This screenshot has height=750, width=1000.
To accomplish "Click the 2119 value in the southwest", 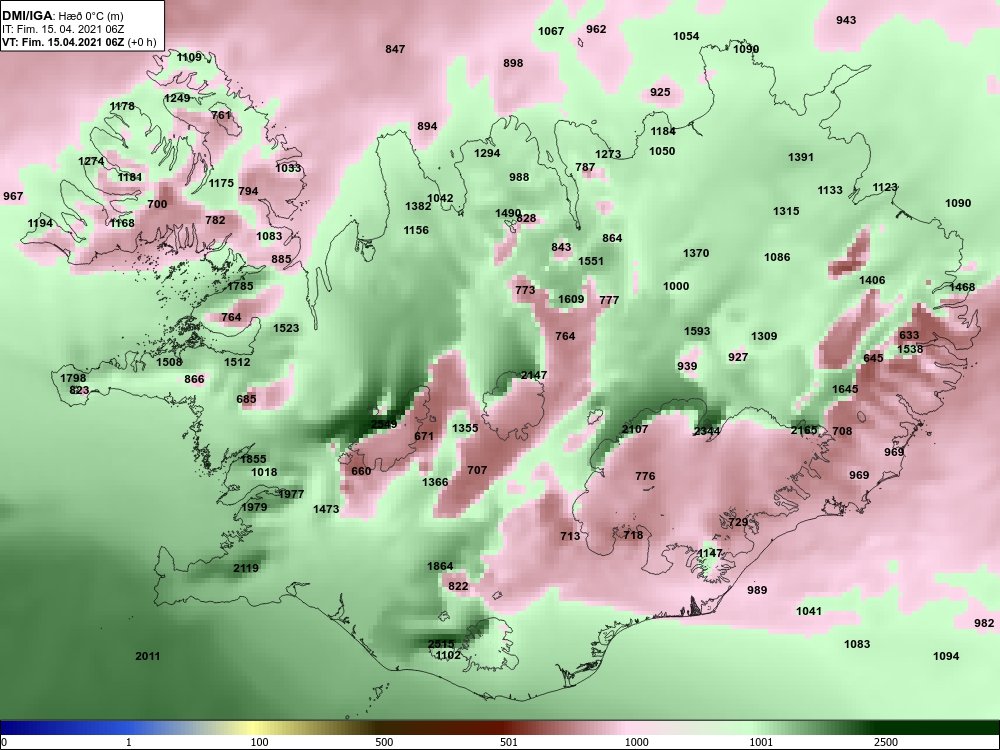I will click(x=246, y=568).
